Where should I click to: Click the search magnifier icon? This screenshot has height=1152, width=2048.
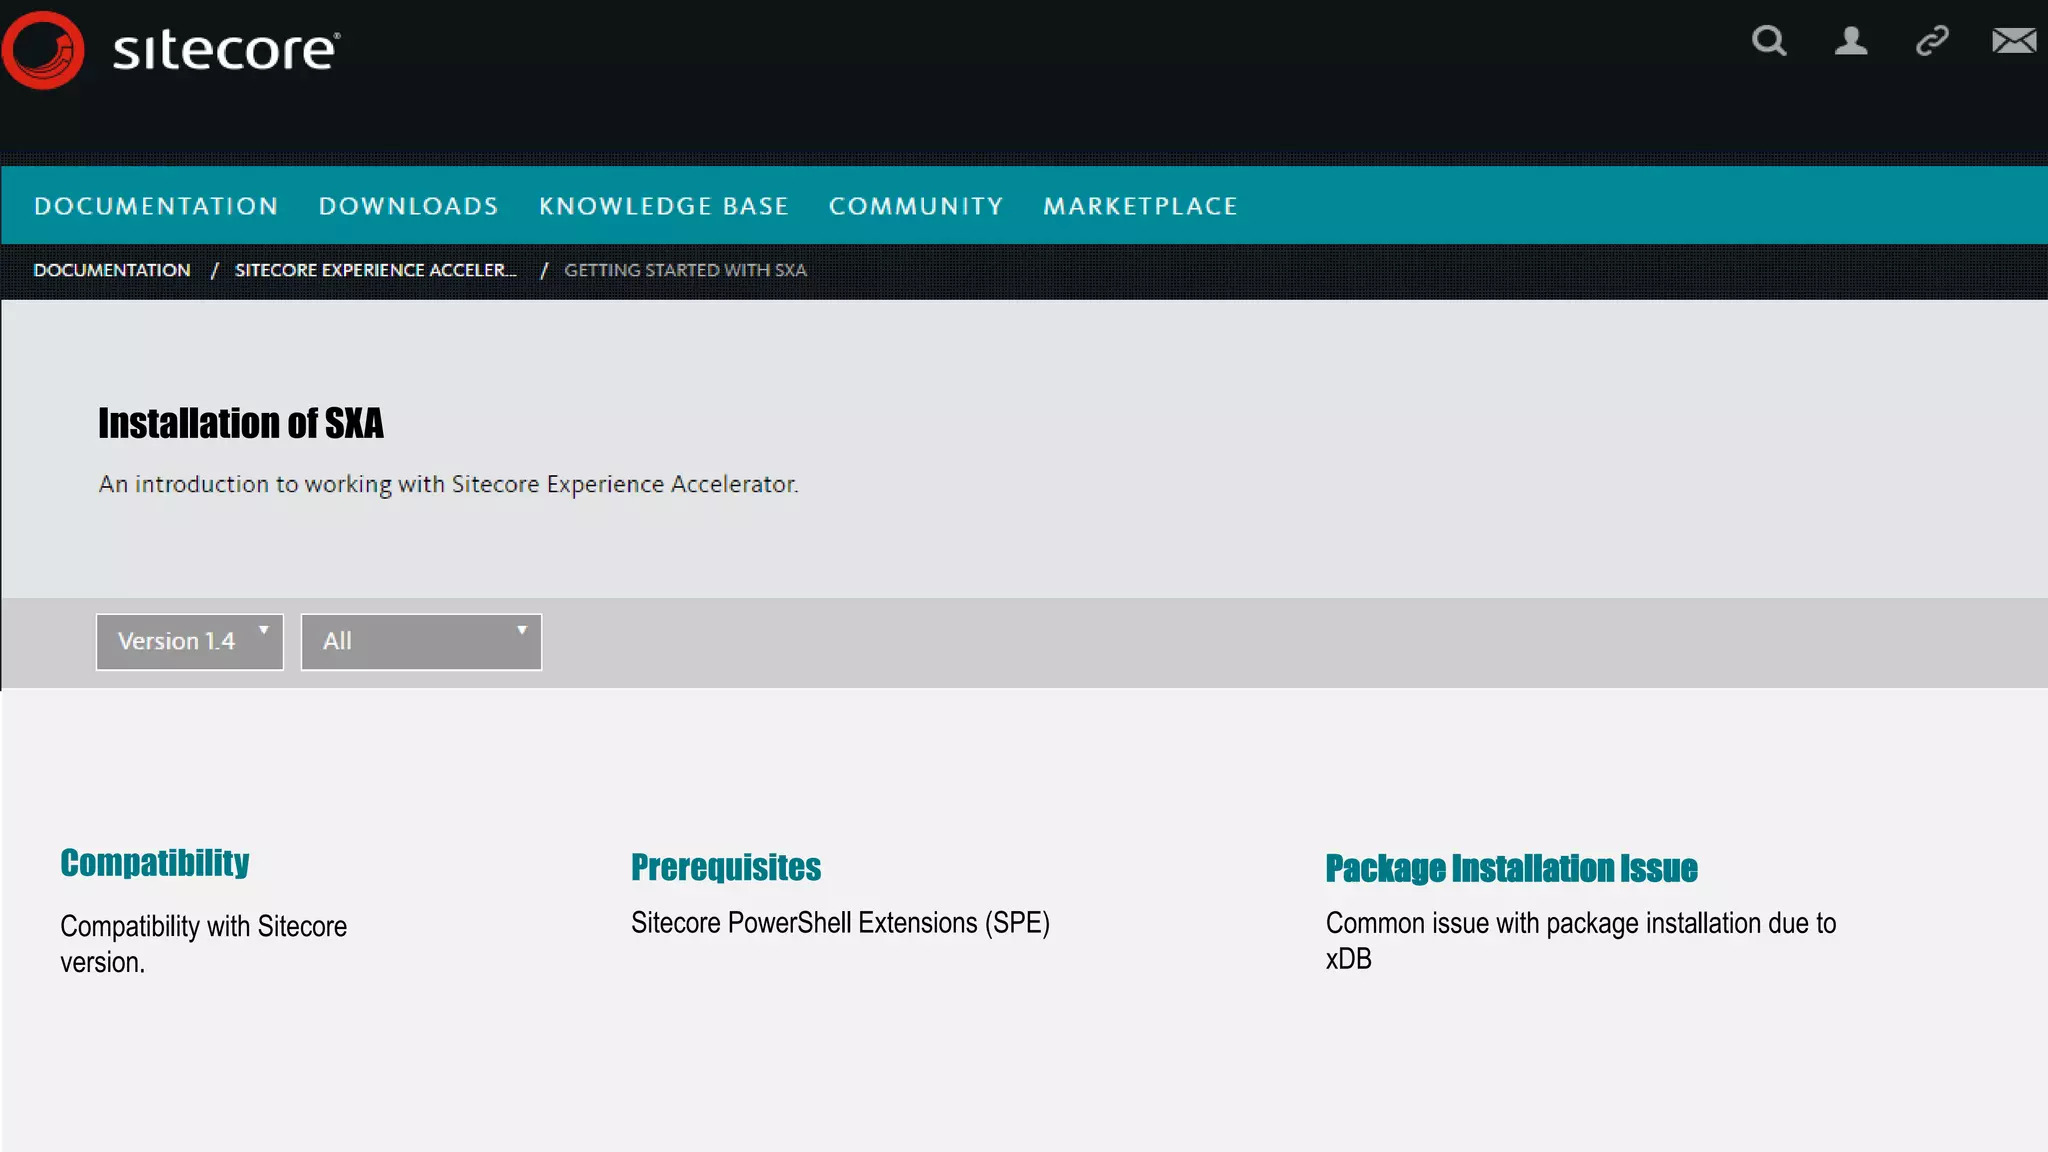click(1768, 41)
